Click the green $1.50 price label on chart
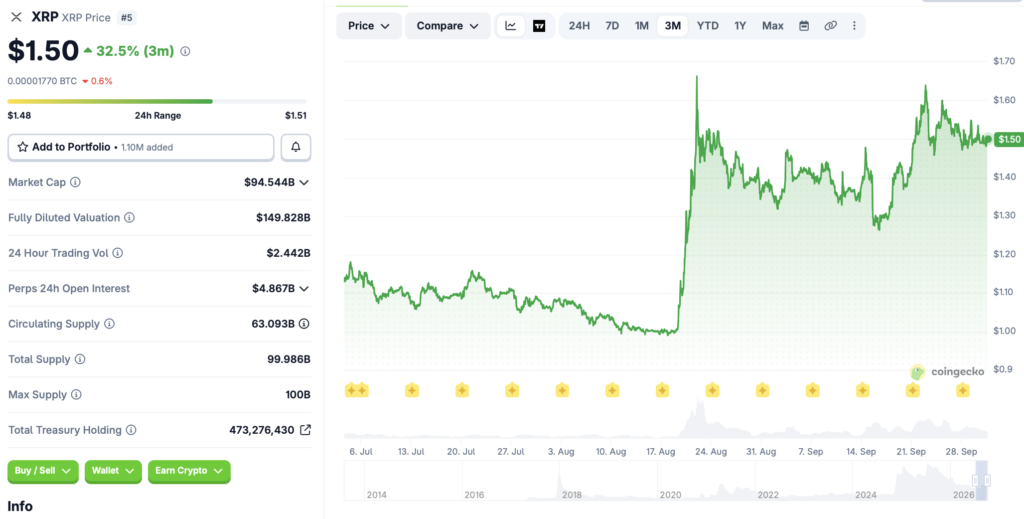The height and width of the screenshot is (519, 1024). point(1008,139)
